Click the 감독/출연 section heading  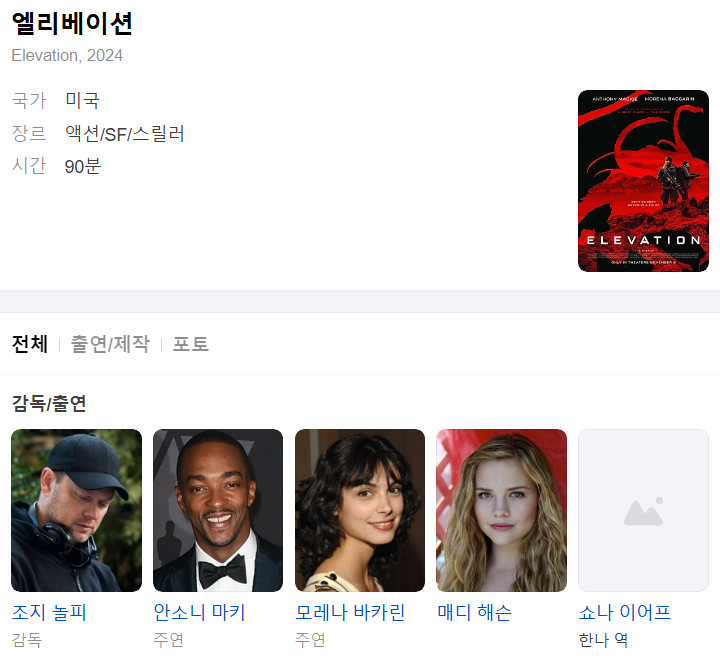pos(49,403)
